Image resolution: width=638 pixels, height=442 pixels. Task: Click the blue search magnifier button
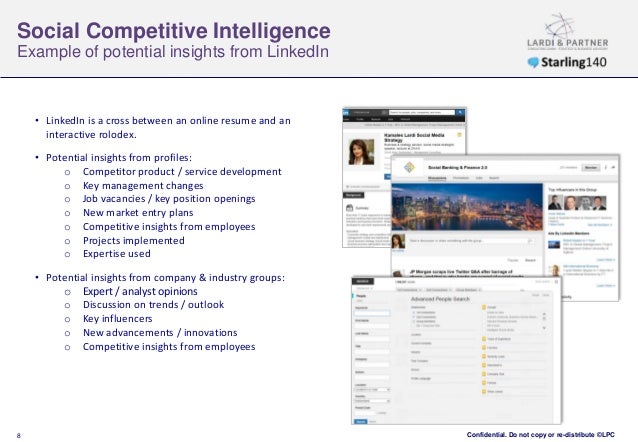coord(460,112)
